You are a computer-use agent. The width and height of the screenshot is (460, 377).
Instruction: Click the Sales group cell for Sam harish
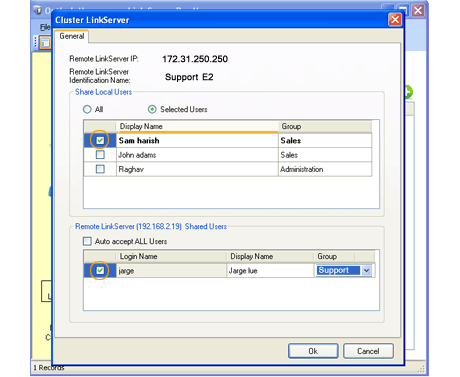tap(325, 140)
